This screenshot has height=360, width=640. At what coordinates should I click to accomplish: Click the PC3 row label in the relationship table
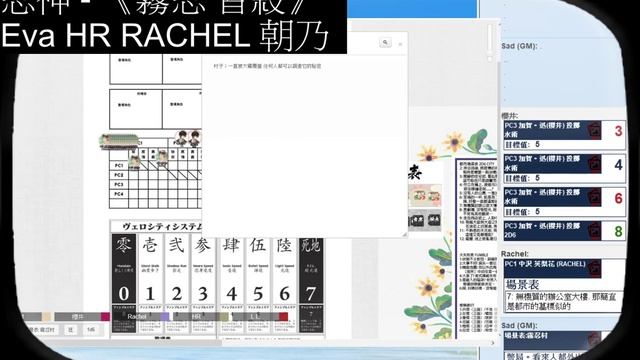point(119,184)
